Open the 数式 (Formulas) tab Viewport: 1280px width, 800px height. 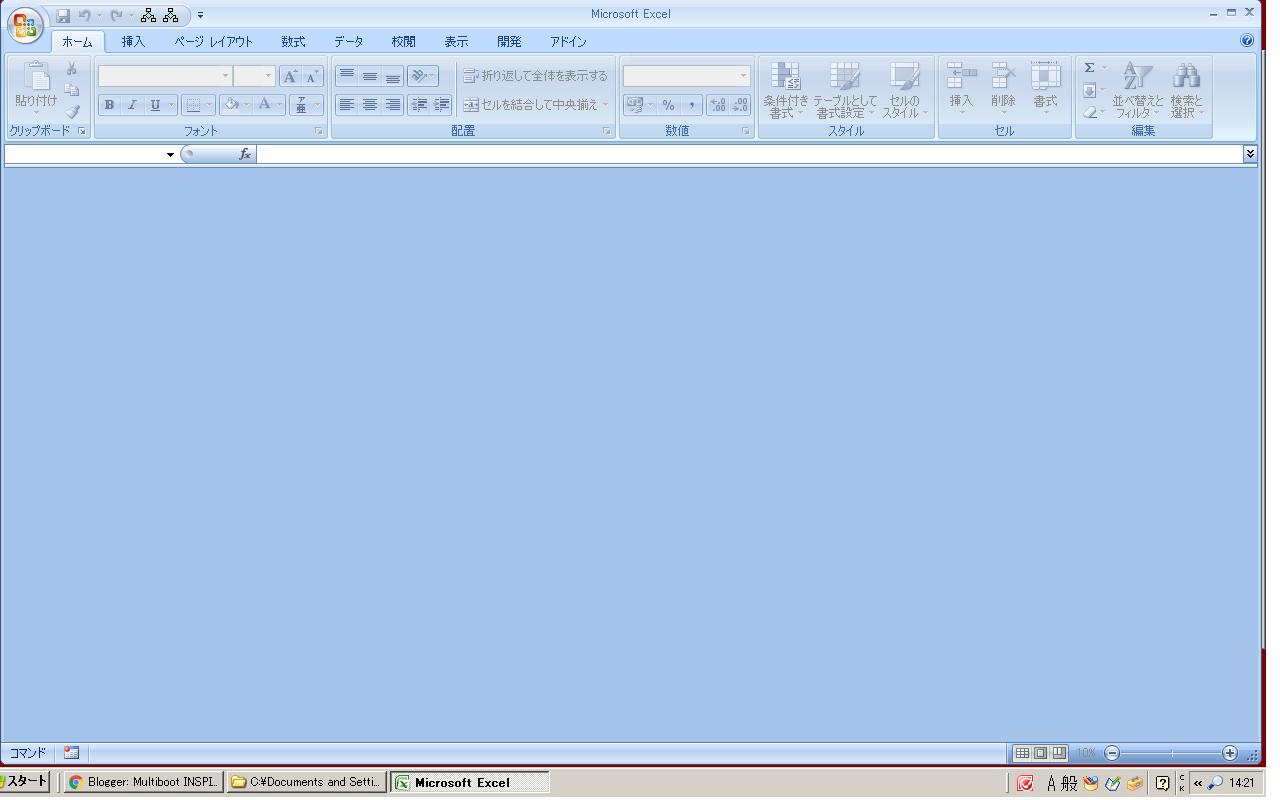click(x=293, y=42)
